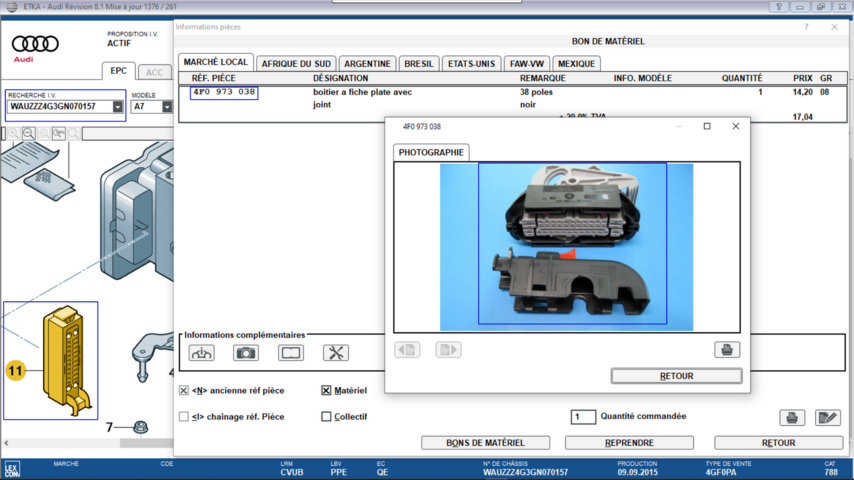Print the photograph using printer icon
The image size is (854, 480).
[727, 350]
